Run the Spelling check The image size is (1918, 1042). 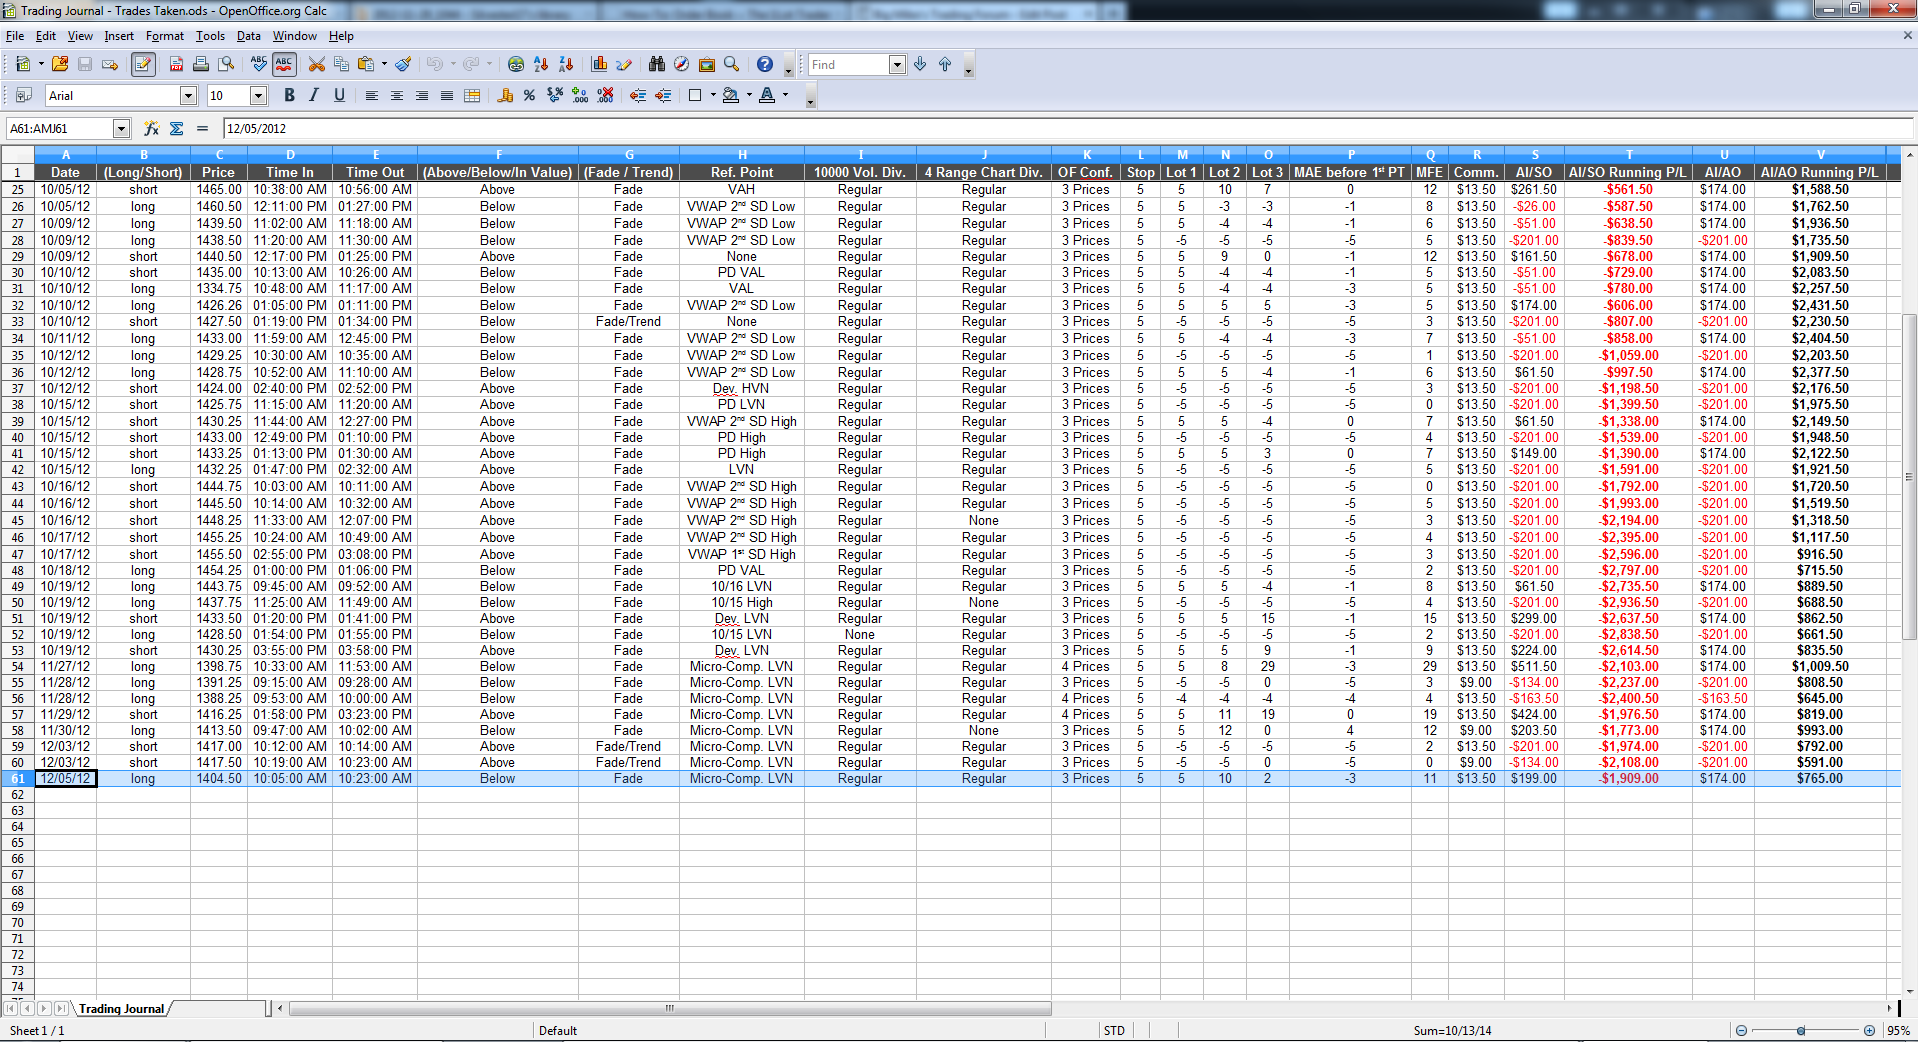259,64
